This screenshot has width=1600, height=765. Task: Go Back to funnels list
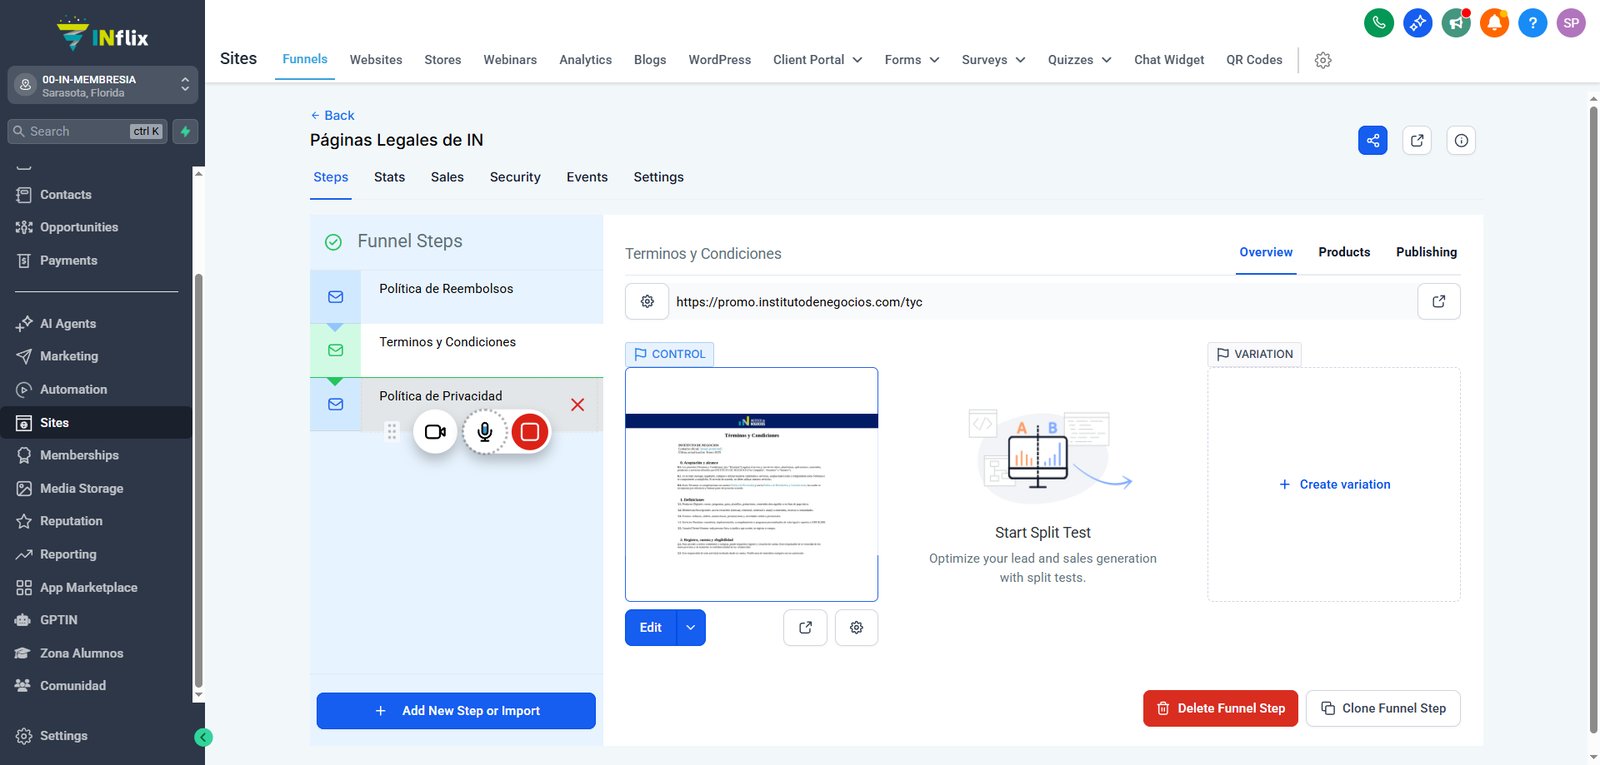332,115
